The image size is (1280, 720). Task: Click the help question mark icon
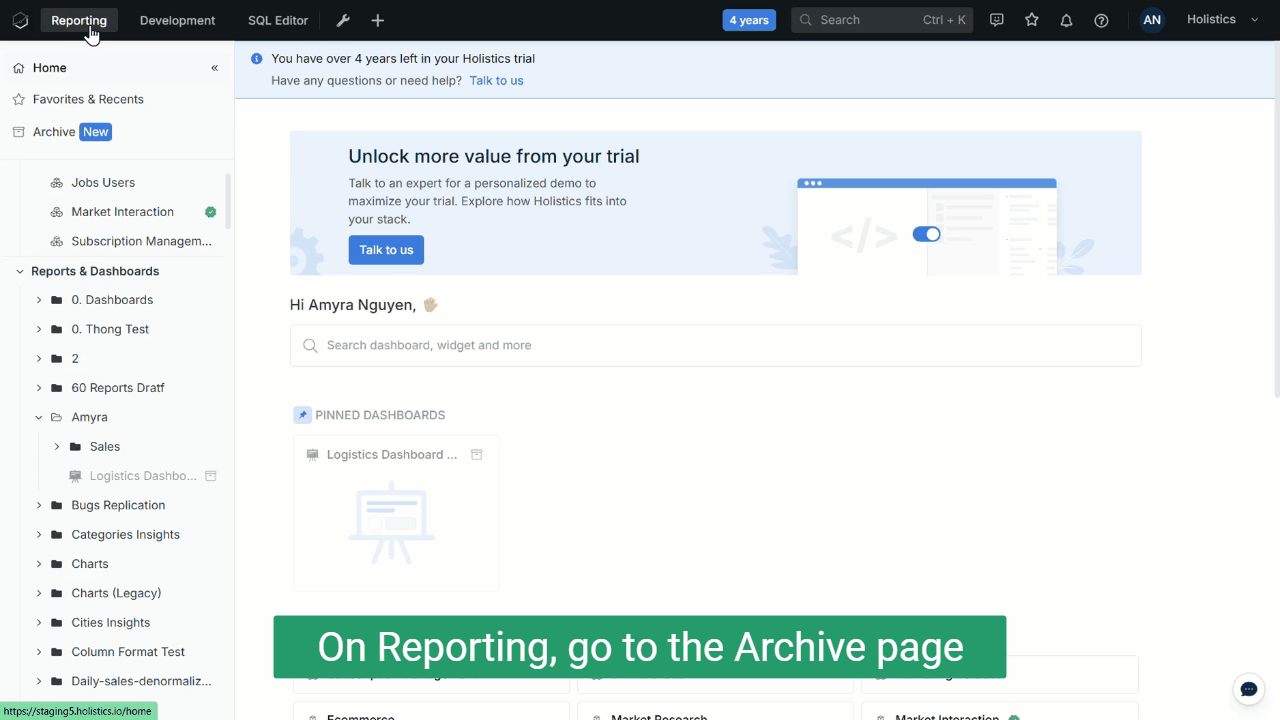[1101, 20]
